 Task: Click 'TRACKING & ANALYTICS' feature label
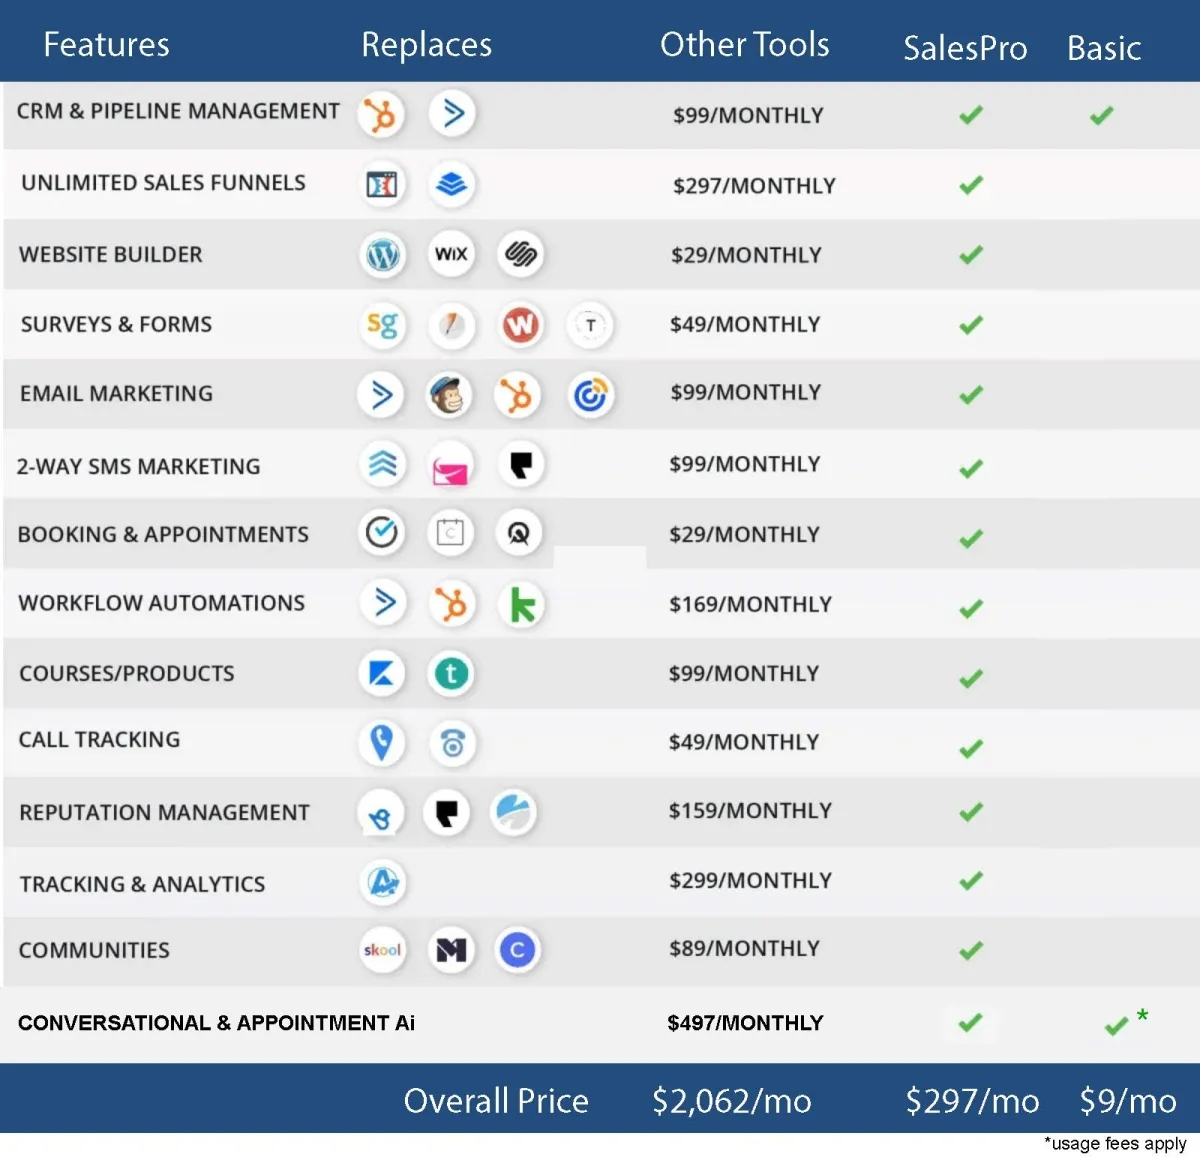tap(142, 884)
